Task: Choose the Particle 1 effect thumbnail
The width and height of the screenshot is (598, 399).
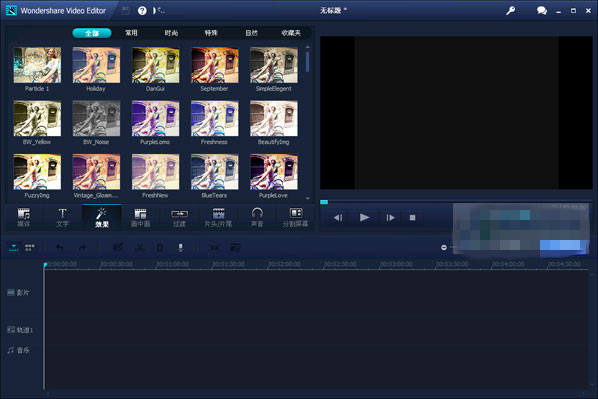Action: (x=37, y=65)
